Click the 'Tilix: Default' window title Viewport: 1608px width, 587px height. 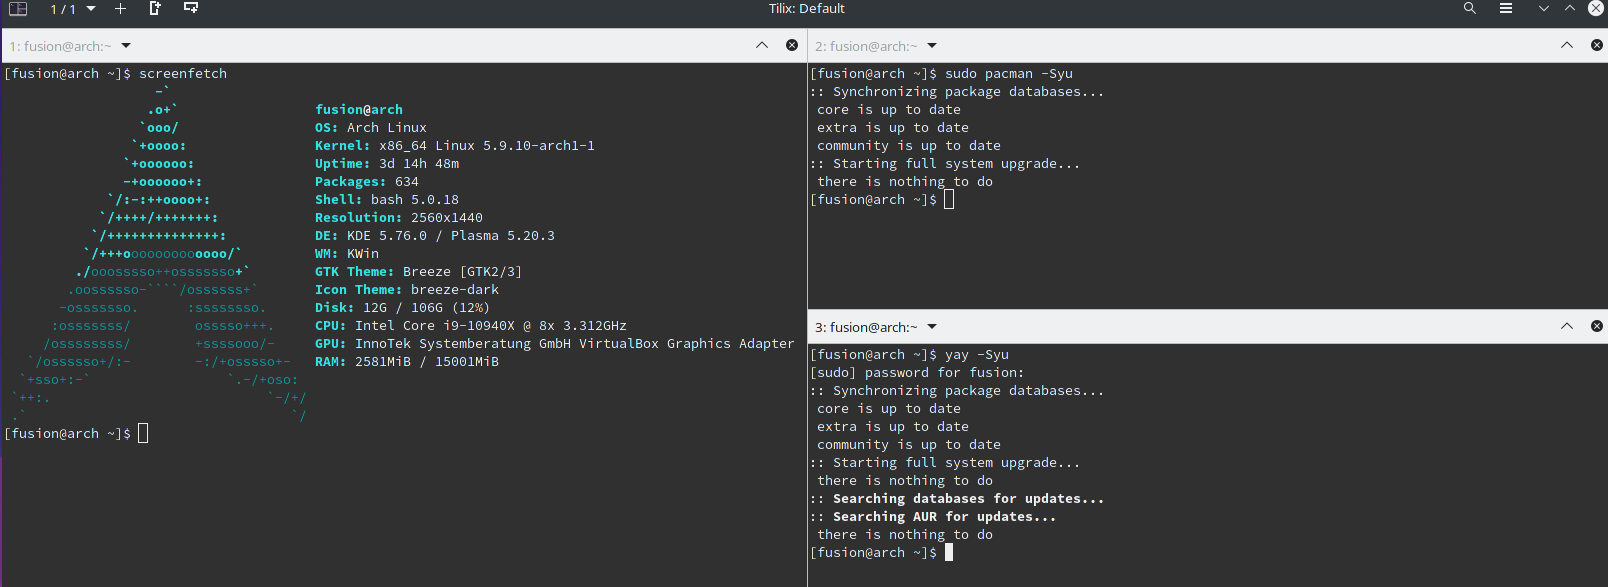pos(806,8)
